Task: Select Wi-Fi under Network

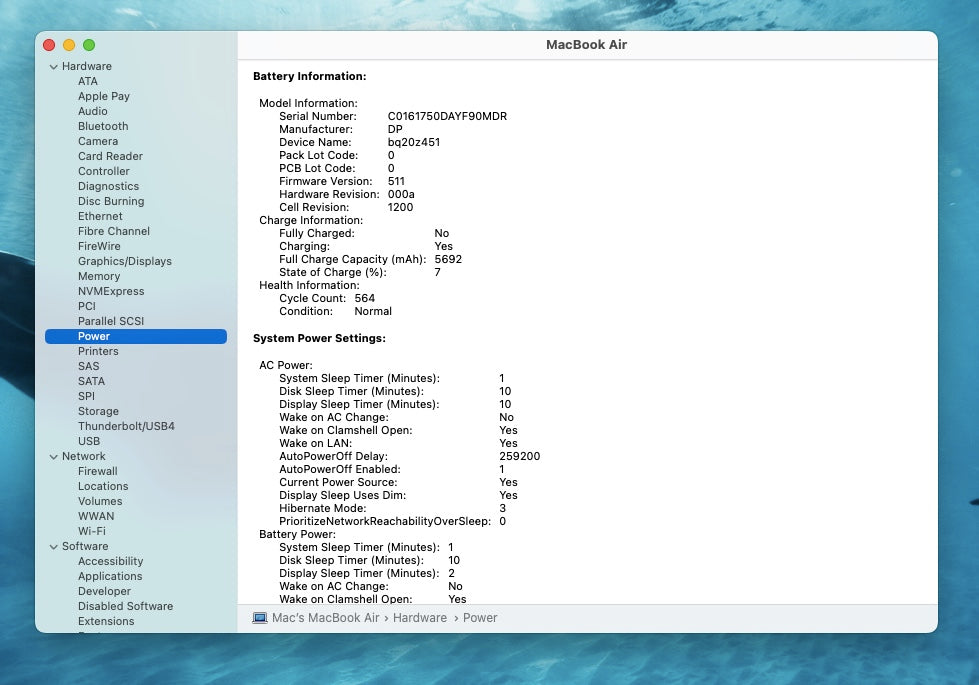Action: click(92, 531)
